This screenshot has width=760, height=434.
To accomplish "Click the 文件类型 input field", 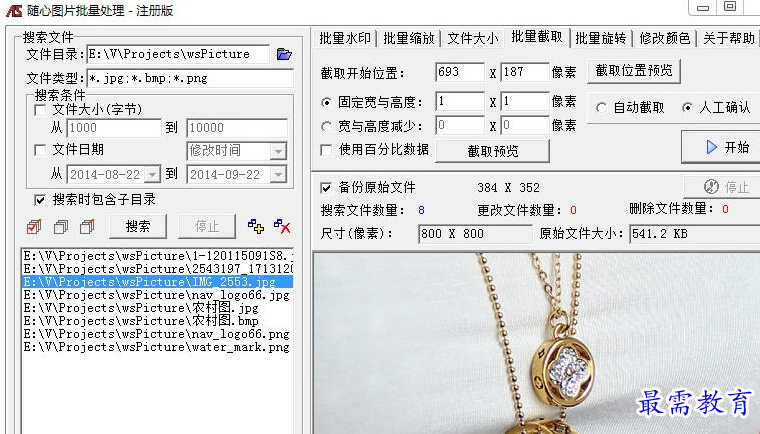I will [190, 78].
